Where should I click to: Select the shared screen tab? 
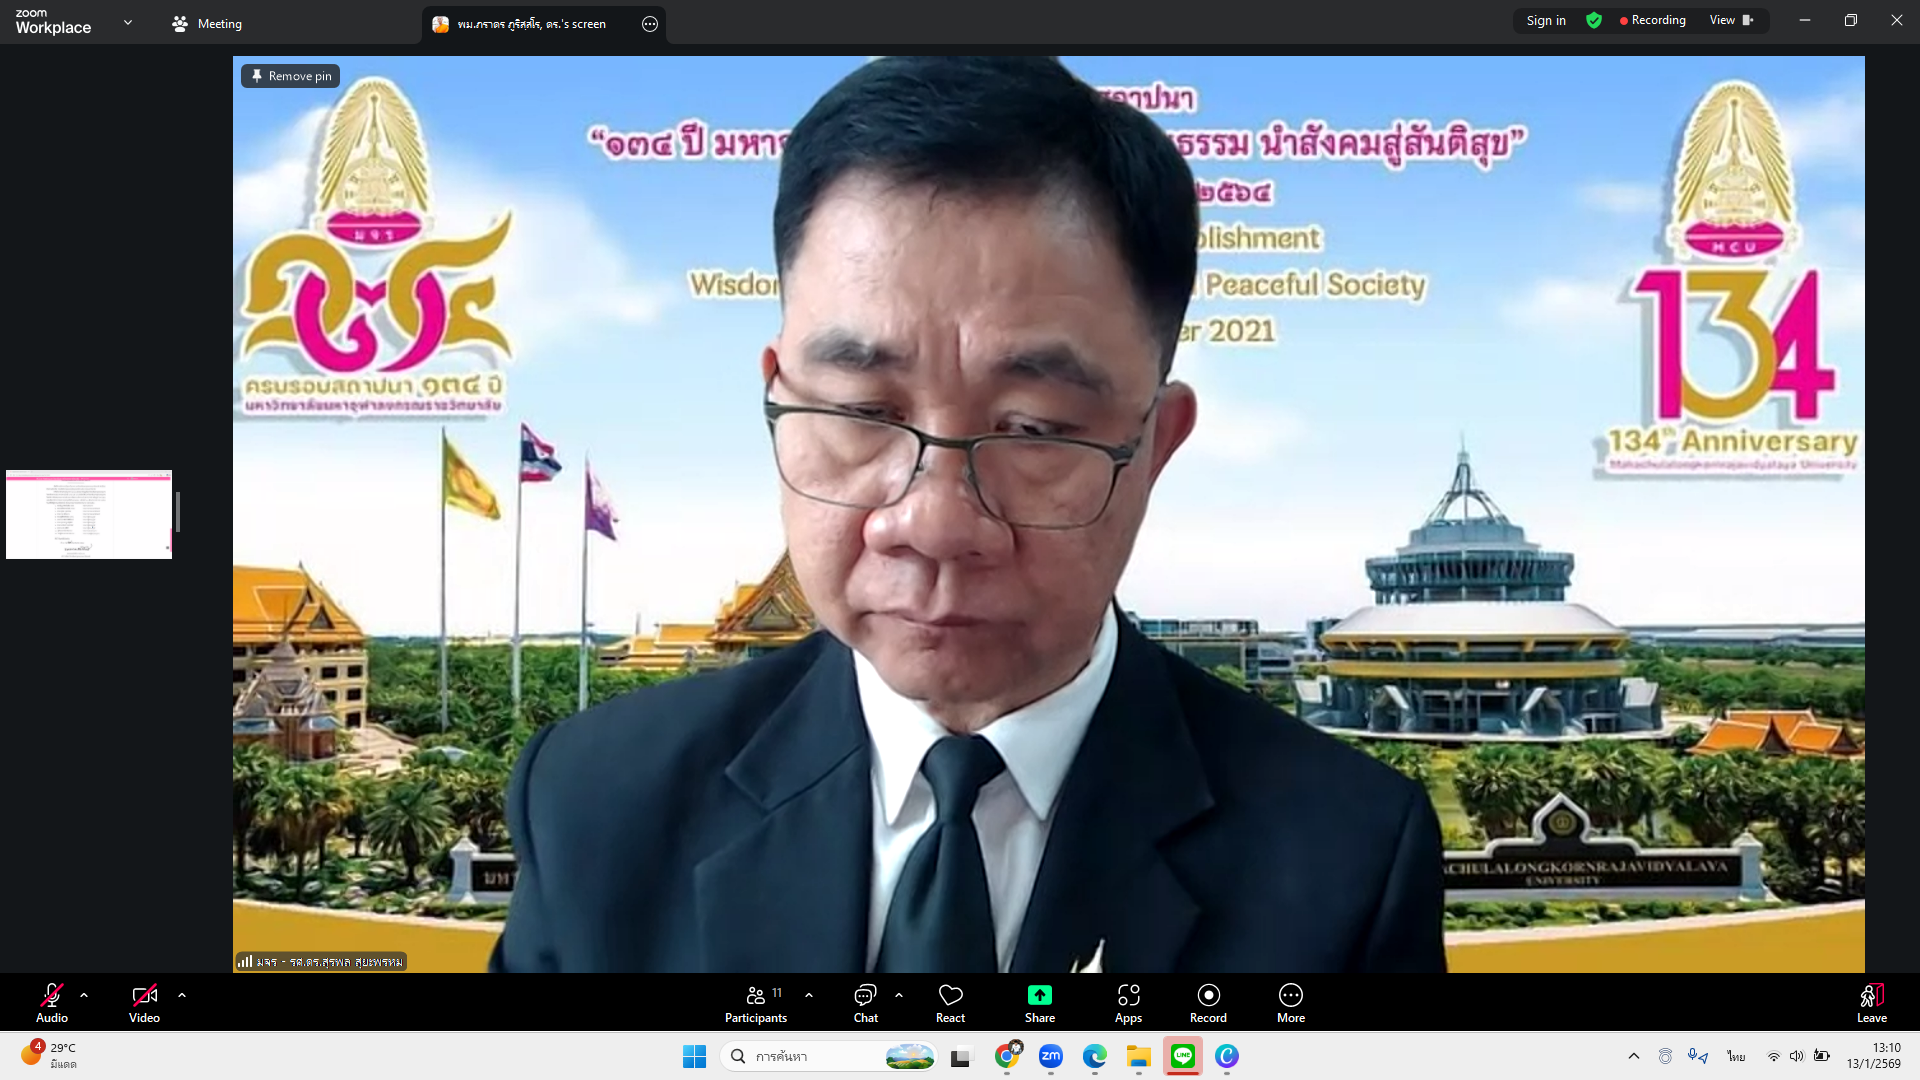(531, 24)
